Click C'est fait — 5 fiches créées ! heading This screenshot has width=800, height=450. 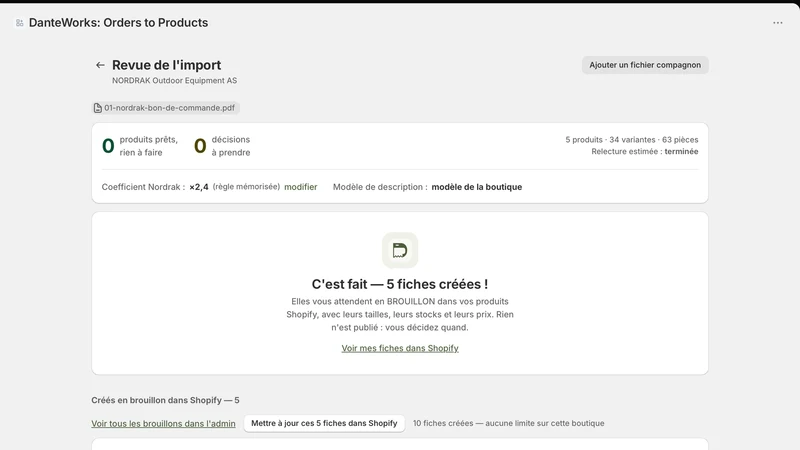pos(400,284)
